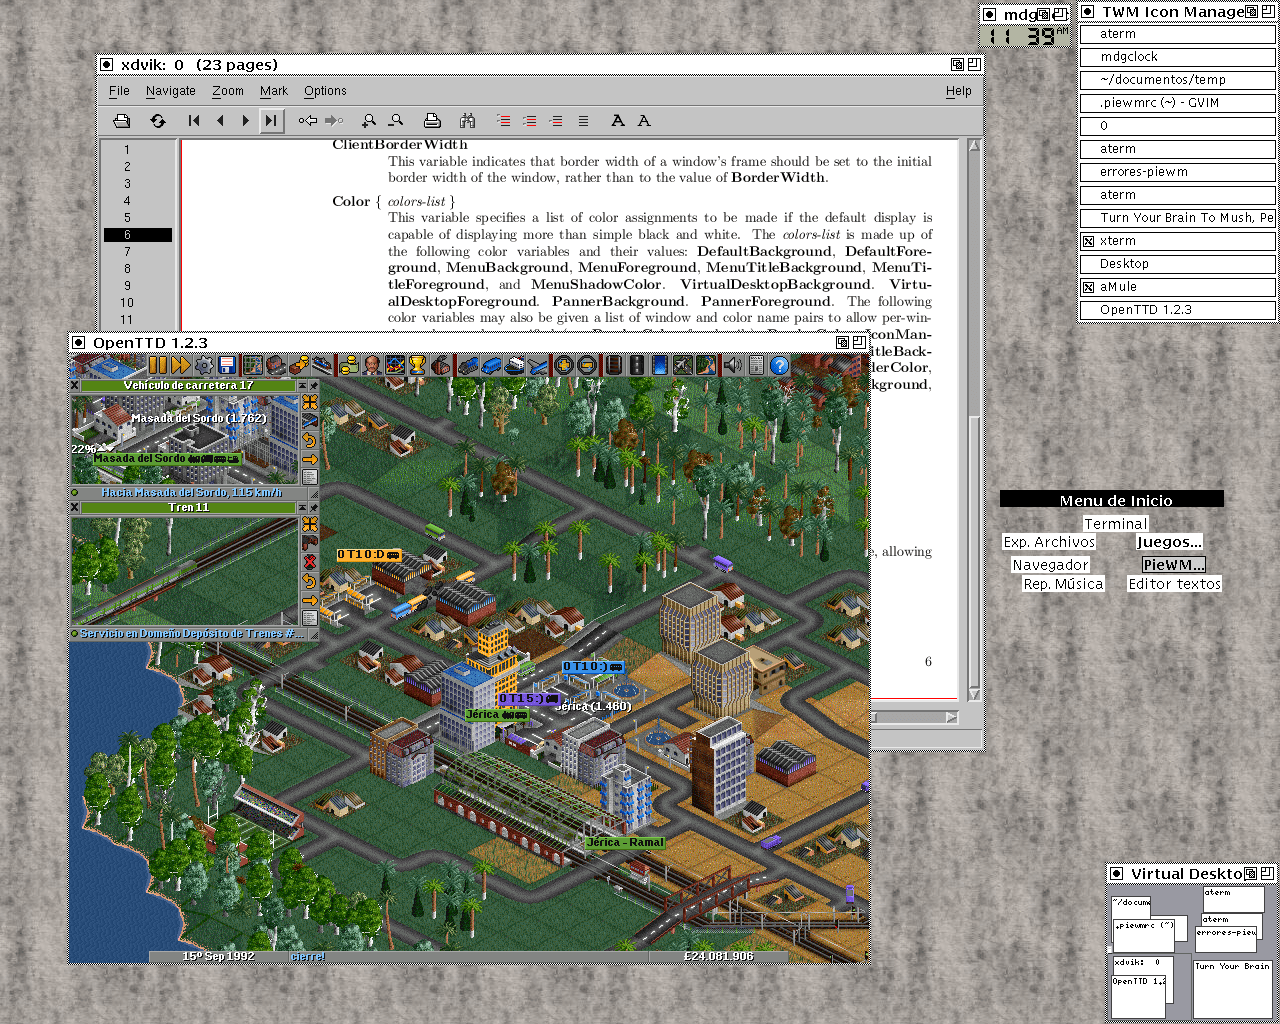Select the build railway track icon

613,366
